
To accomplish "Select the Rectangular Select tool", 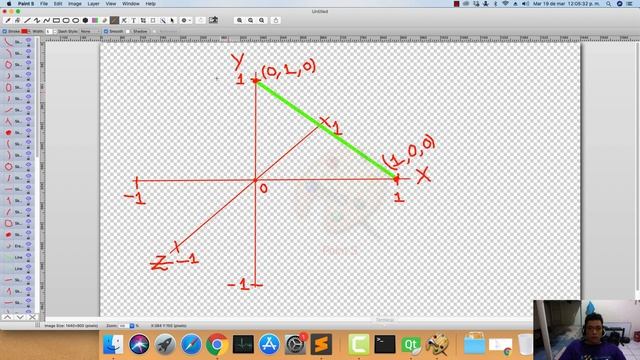I will [x=153, y=20].
